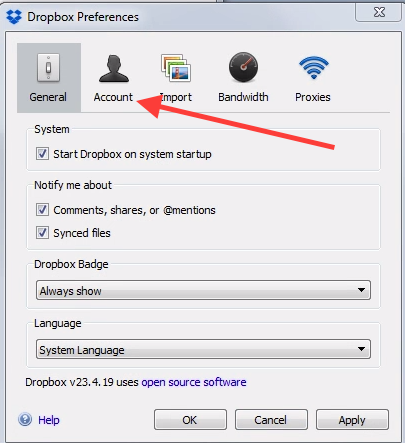Screen dimensions: 405x443
Task: Open the Help text link
Action: [49, 420]
